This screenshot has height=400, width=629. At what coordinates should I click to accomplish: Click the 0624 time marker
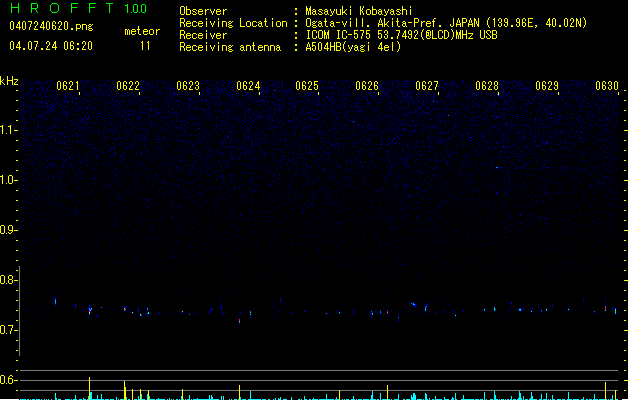(x=248, y=86)
